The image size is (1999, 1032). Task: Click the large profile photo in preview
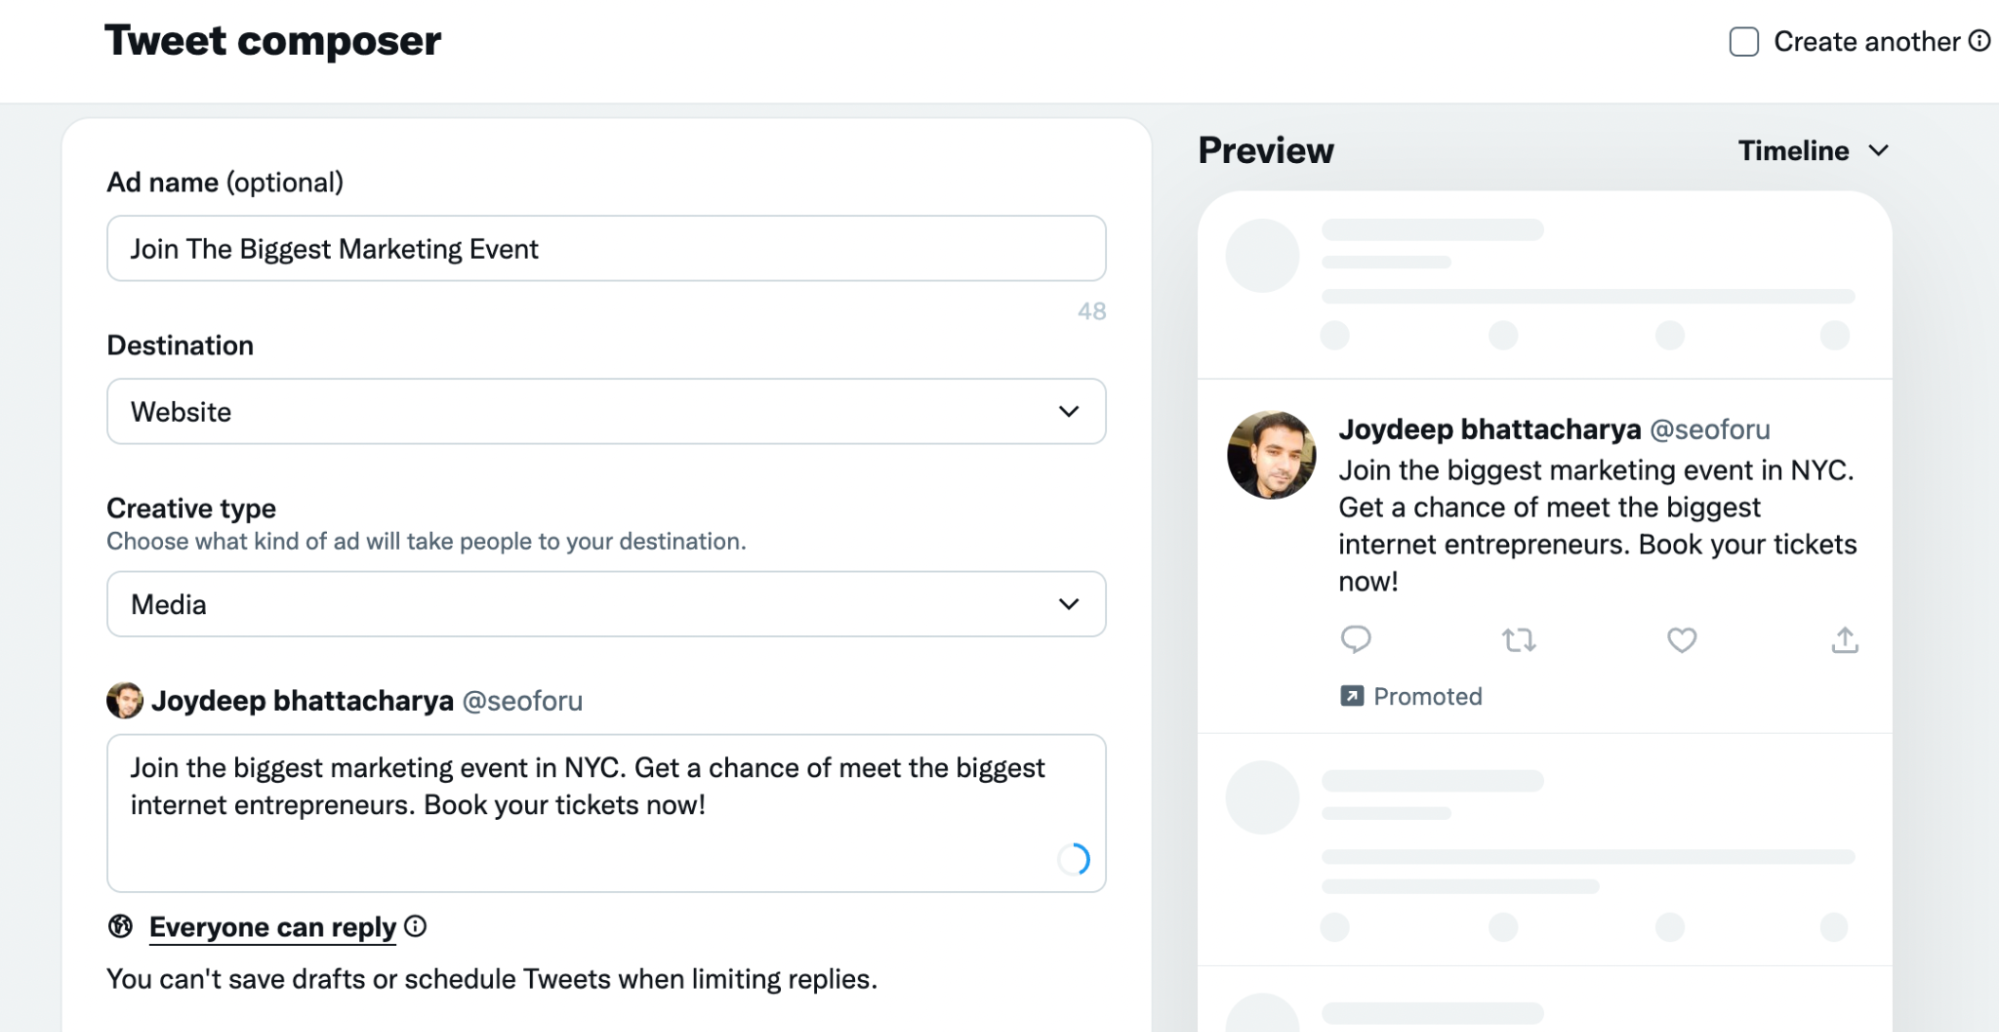(1271, 455)
